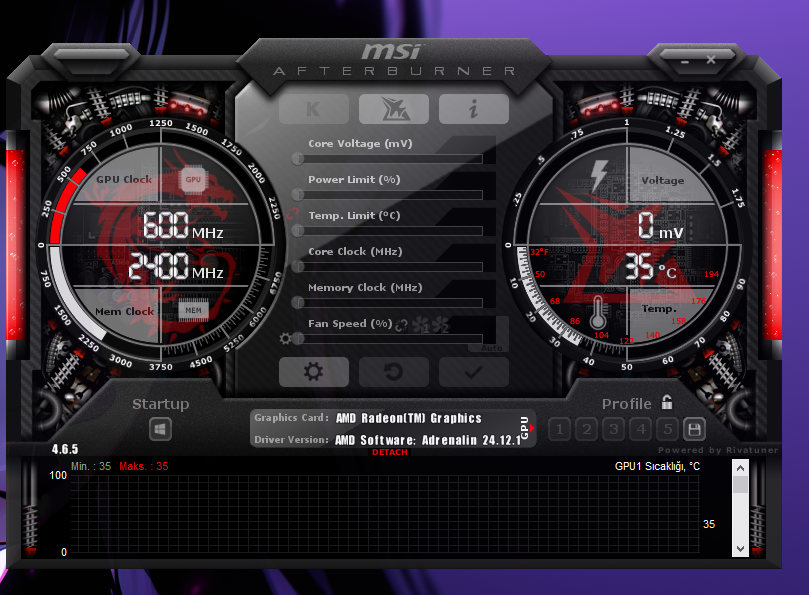Click the MEM chip icon in clock gauge

[193, 310]
